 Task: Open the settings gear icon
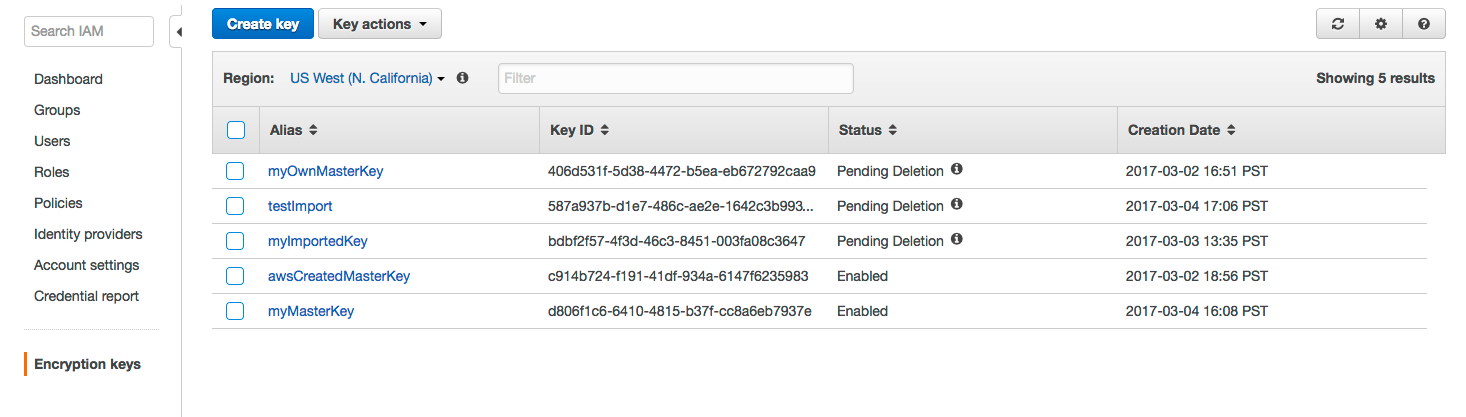coord(1381,24)
